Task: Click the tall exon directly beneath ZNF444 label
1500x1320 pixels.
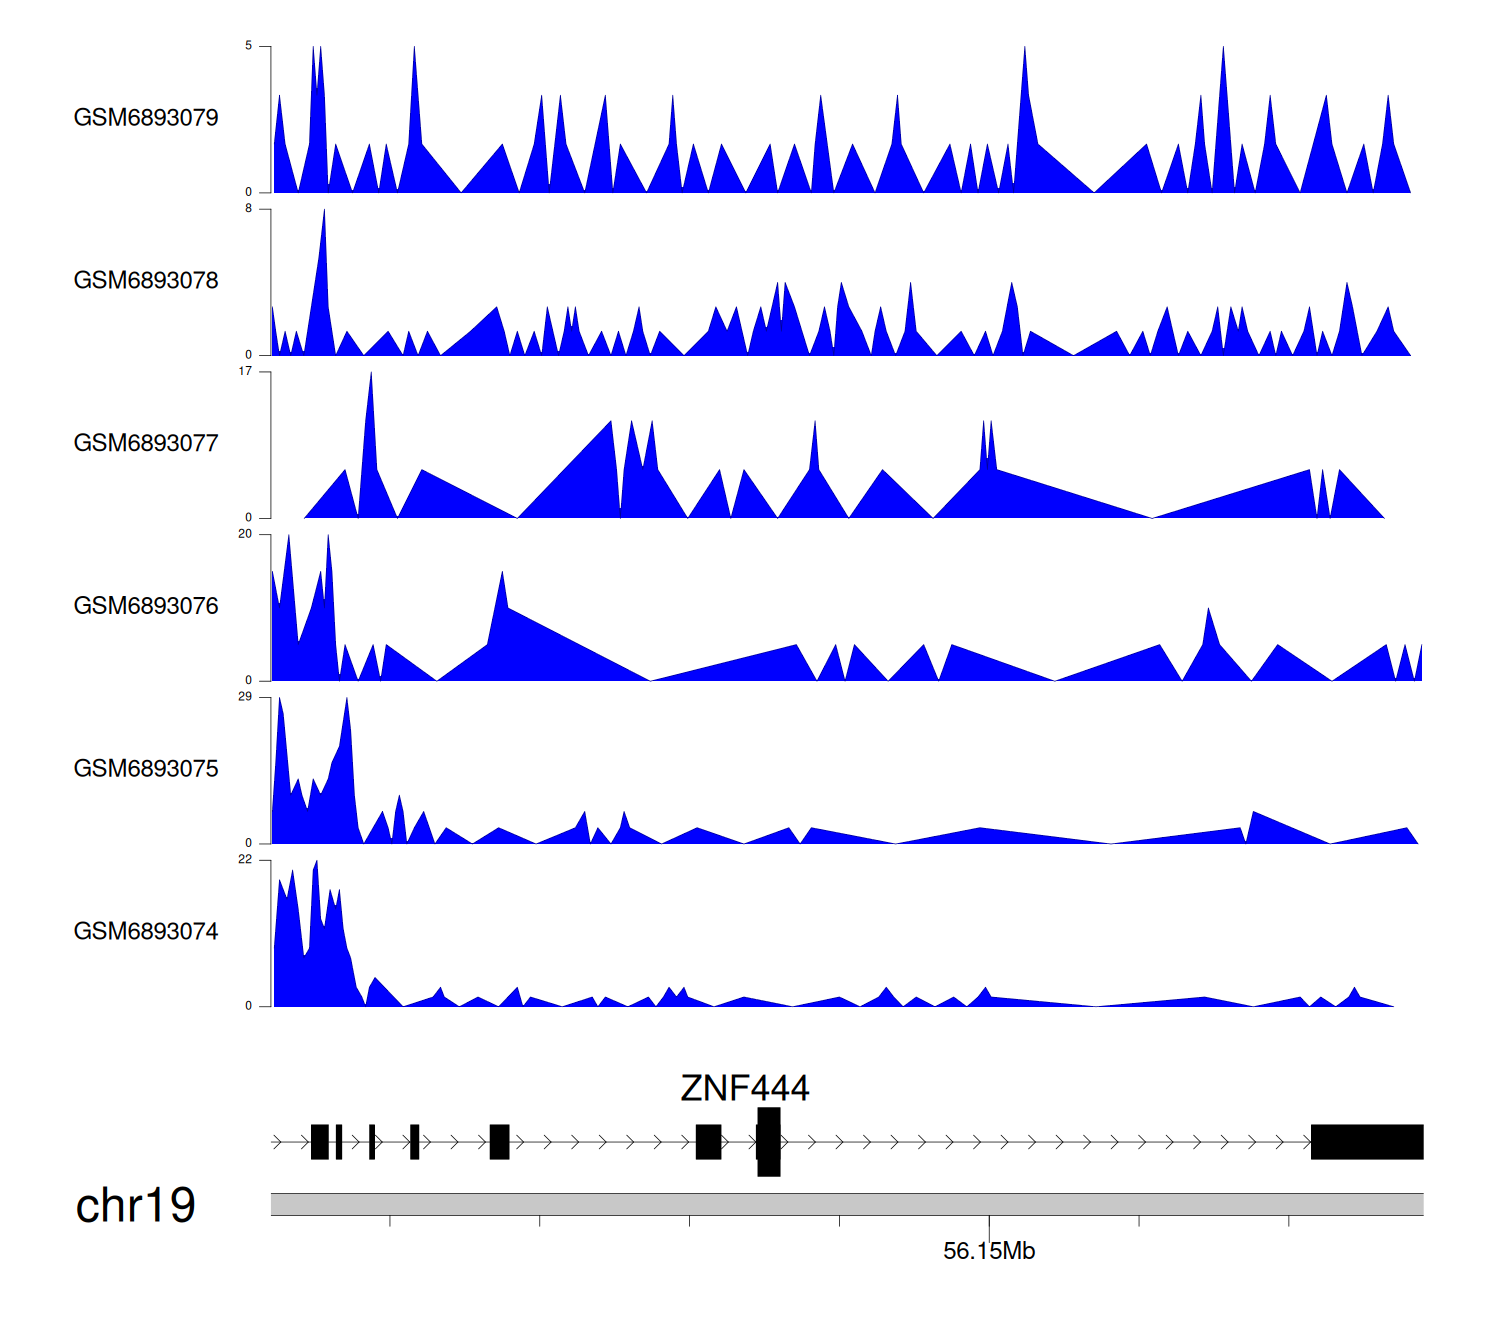Action: (x=768, y=1142)
